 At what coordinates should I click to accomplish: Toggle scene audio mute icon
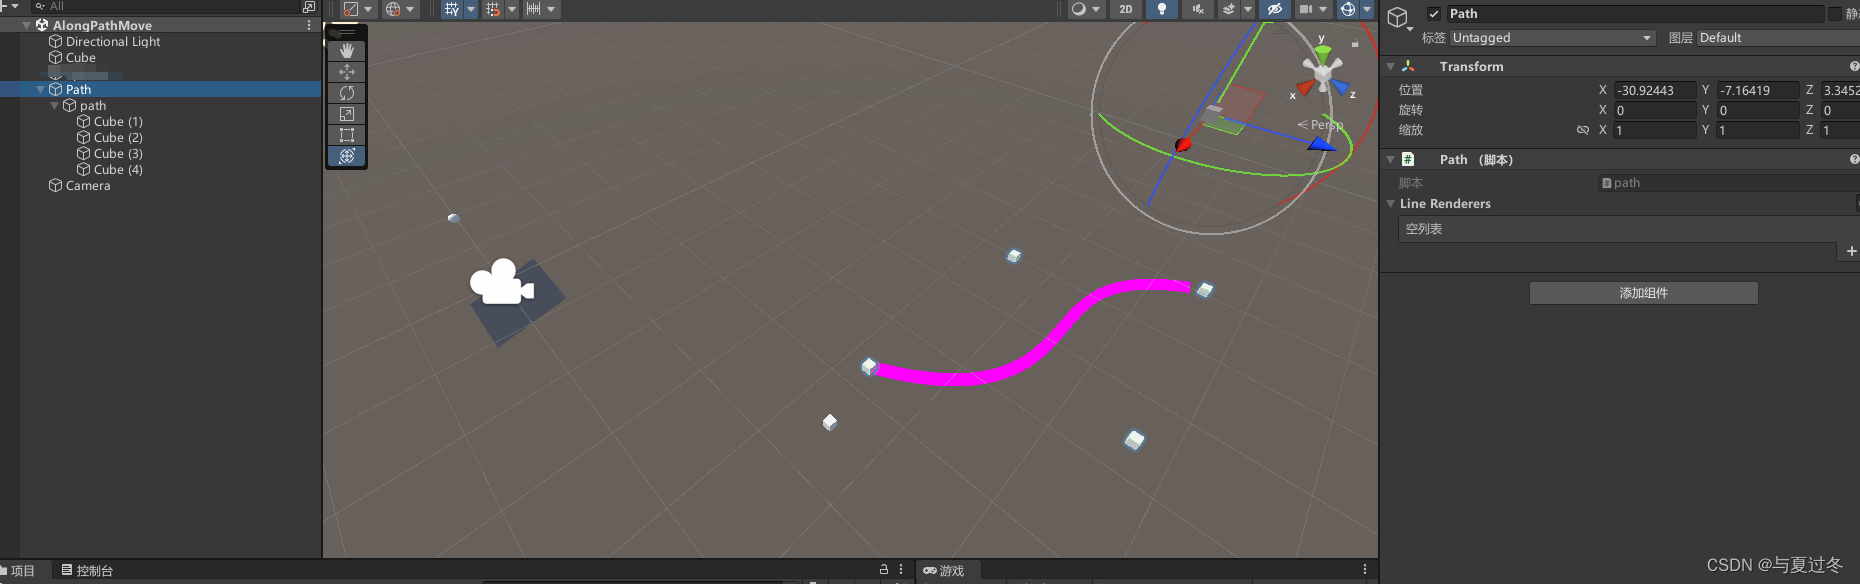(x=1197, y=9)
